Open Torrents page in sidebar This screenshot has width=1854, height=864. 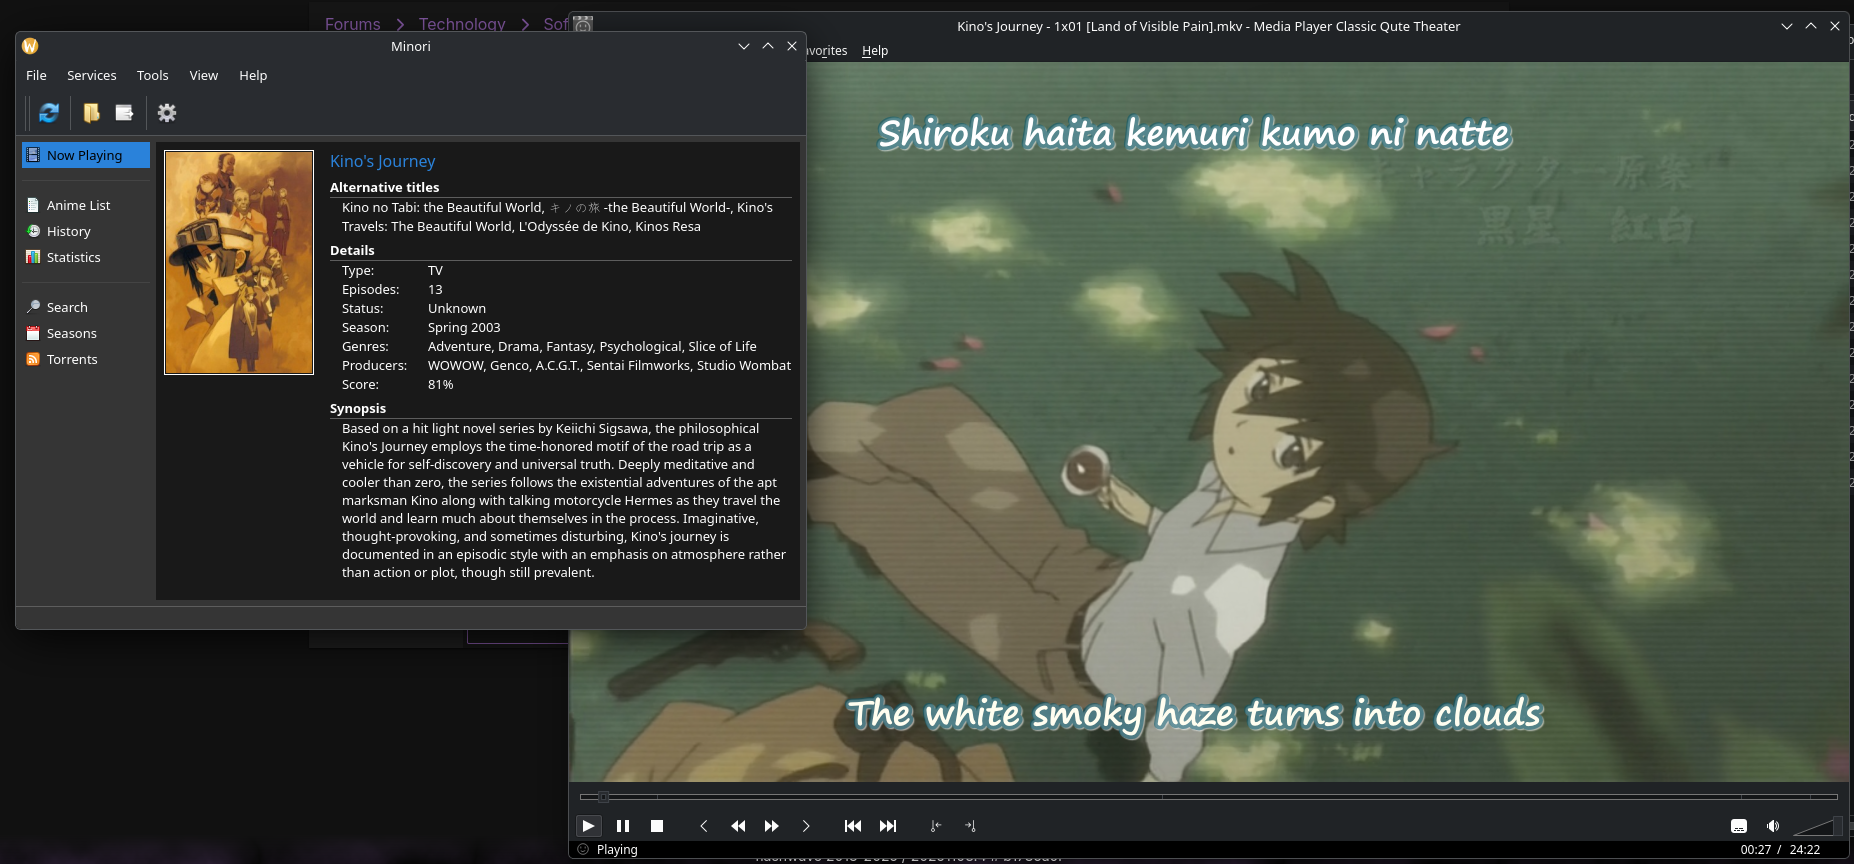pyautogui.click(x=72, y=359)
